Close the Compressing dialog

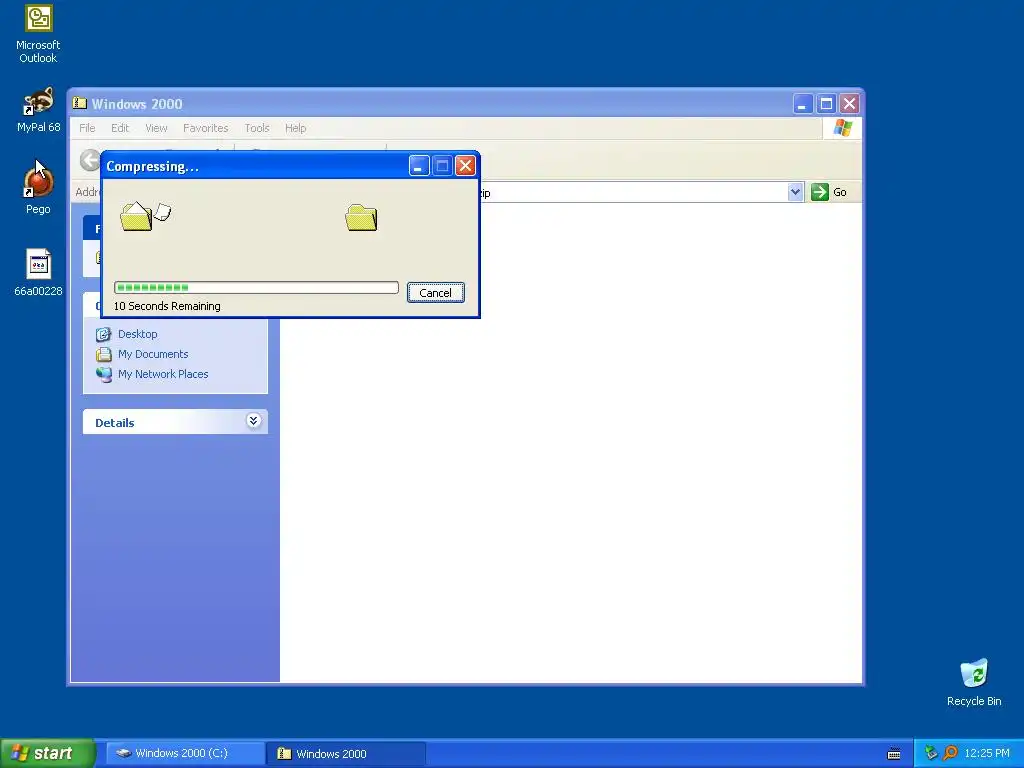click(465, 166)
